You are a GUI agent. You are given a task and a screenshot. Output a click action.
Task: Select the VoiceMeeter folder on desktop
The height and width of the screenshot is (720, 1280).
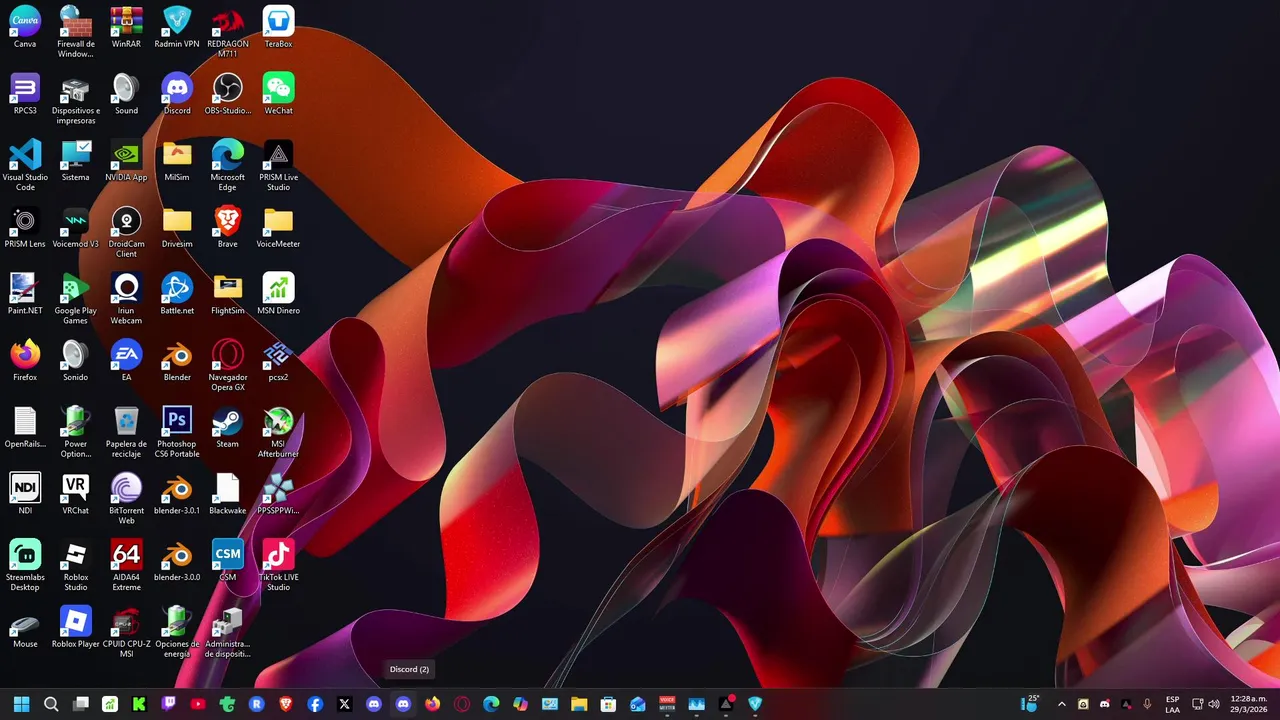278,228
